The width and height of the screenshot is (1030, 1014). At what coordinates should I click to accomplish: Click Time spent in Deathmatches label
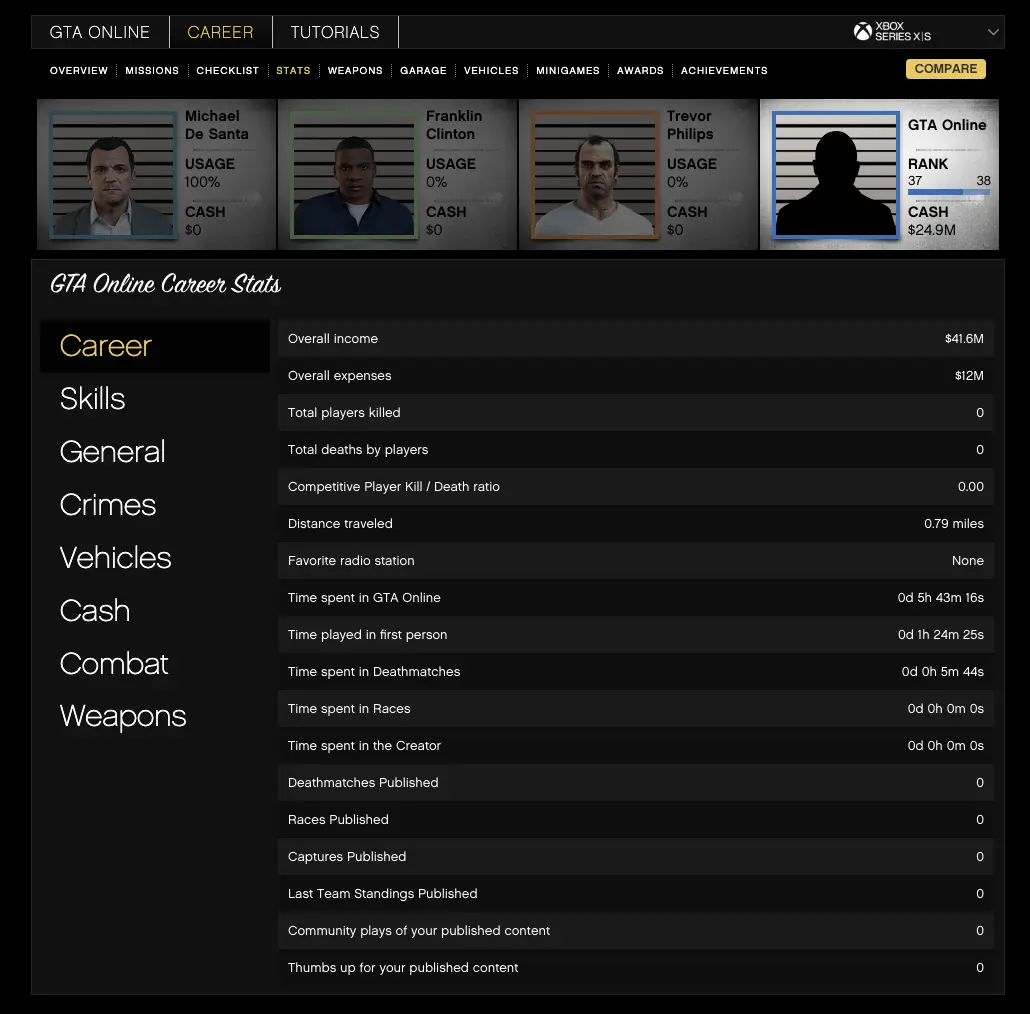coord(374,672)
